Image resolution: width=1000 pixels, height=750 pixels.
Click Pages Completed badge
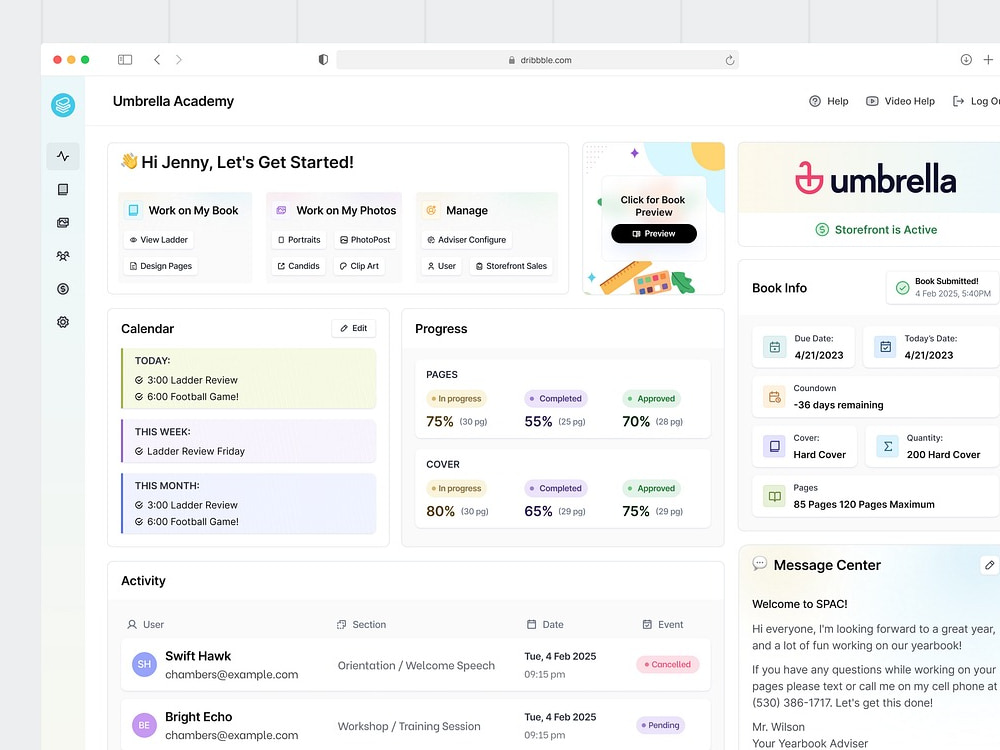click(555, 399)
